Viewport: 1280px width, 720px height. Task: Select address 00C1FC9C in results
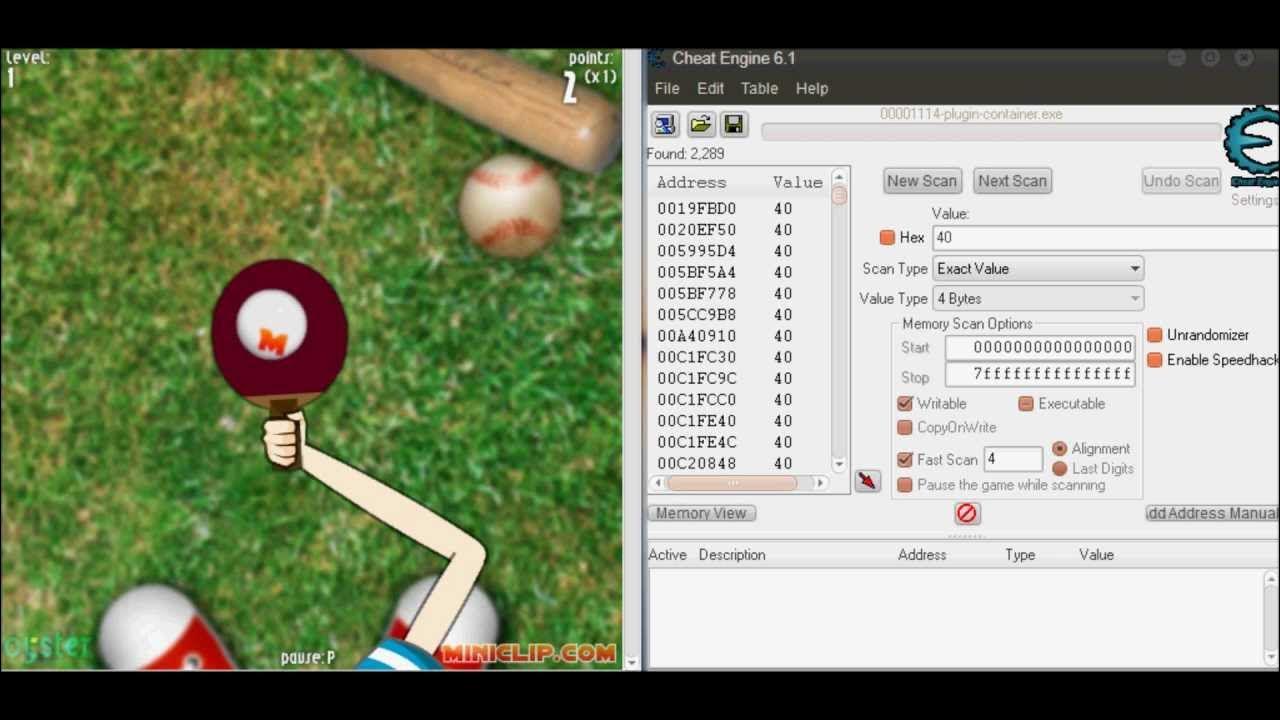coord(696,379)
